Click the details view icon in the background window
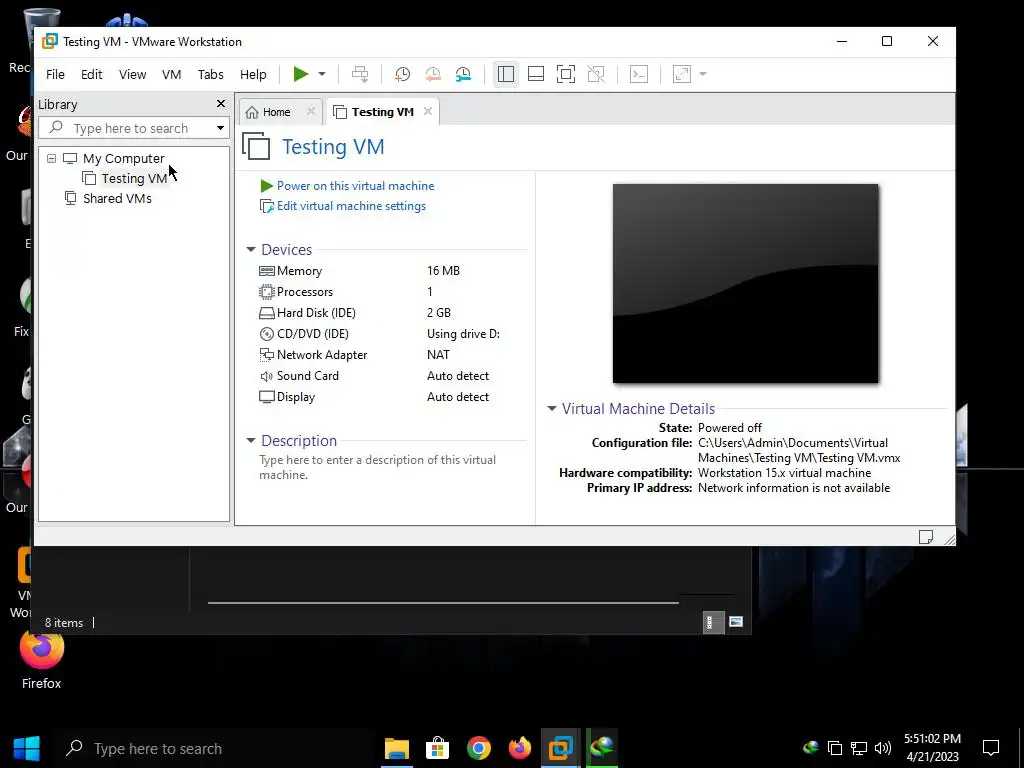Image resolution: width=1024 pixels, height=768 pixels. 713,622
